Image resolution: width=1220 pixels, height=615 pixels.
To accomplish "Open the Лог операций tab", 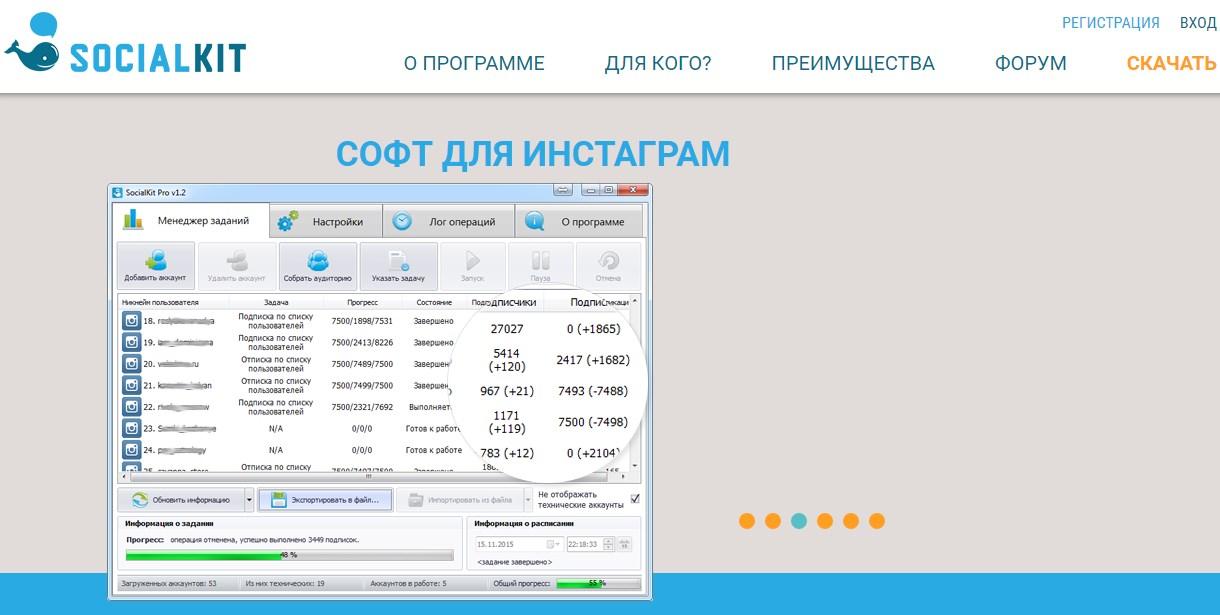I will click(450, 222).
